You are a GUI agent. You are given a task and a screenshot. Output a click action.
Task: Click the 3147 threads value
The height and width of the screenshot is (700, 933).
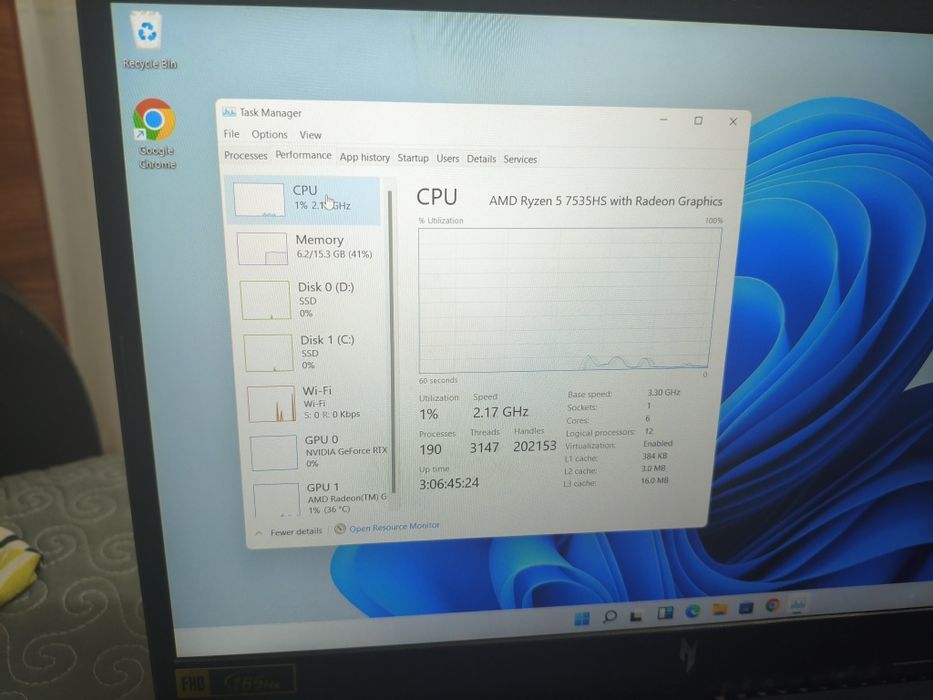click(484, 448)
